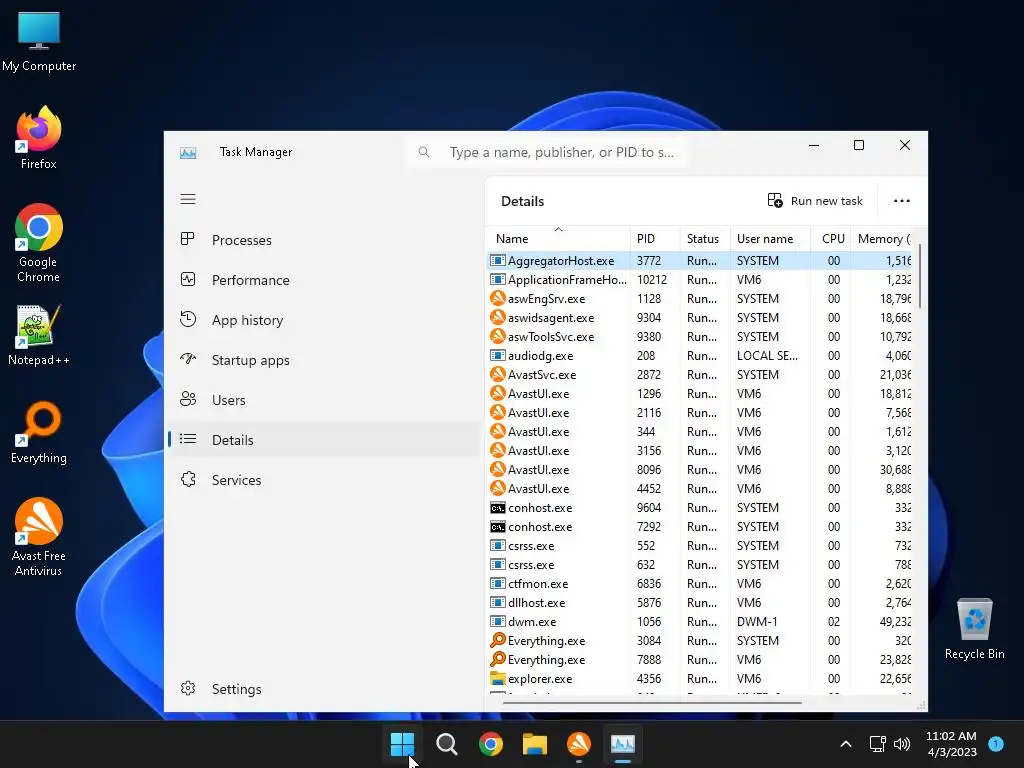Select the AggregatorHost.exe process row
The width and height of the screenshot is (1024, 768).
click(700, 261)
